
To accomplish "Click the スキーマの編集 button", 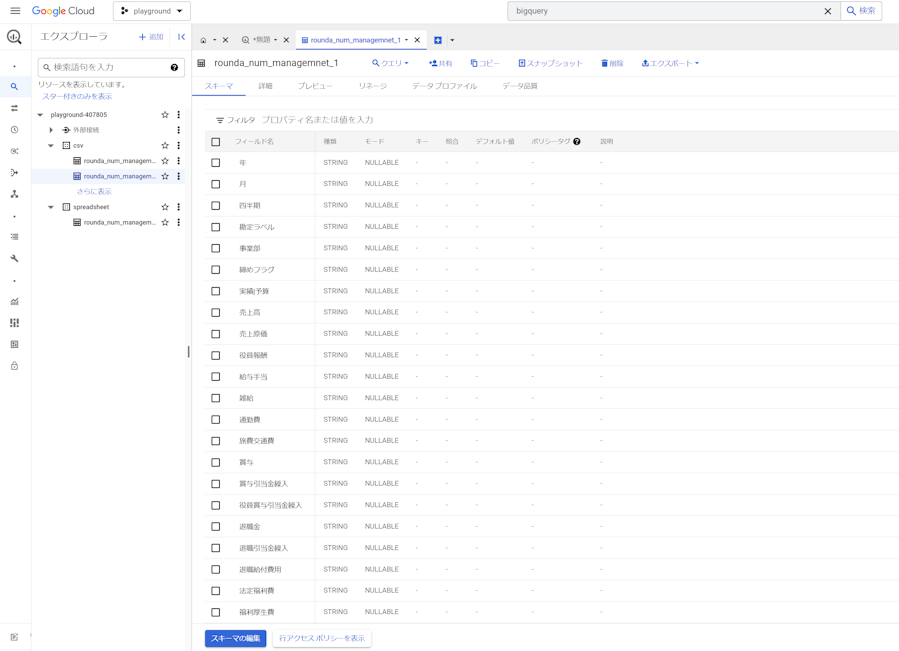I will (x=236, y=638).
